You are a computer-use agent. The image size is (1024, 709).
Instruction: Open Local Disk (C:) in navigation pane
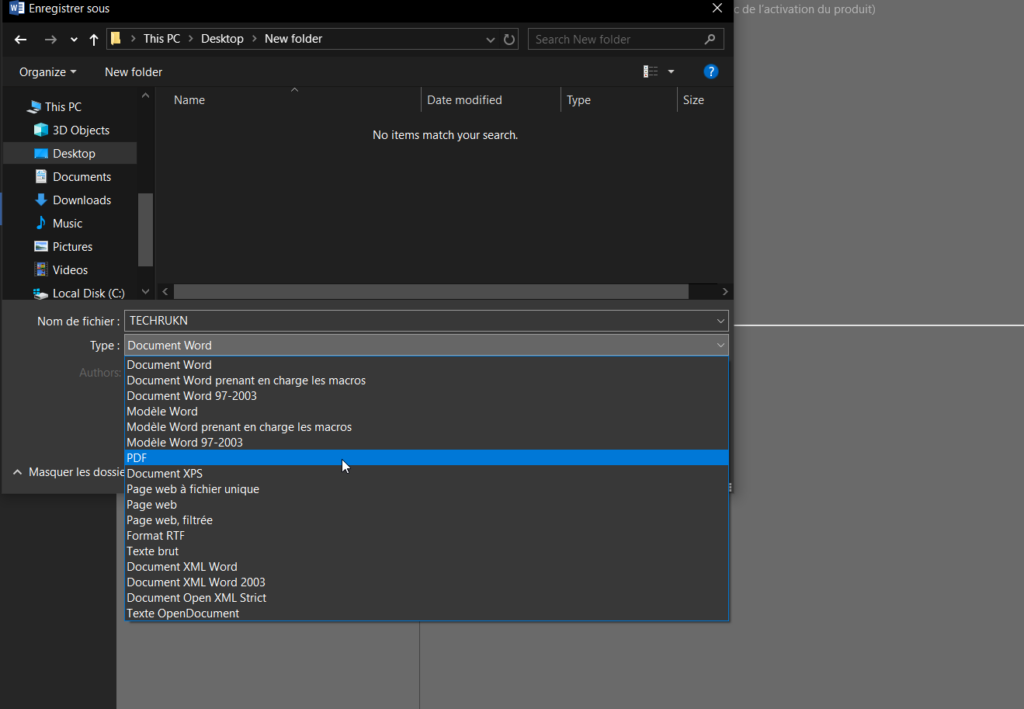coord(88,293)
